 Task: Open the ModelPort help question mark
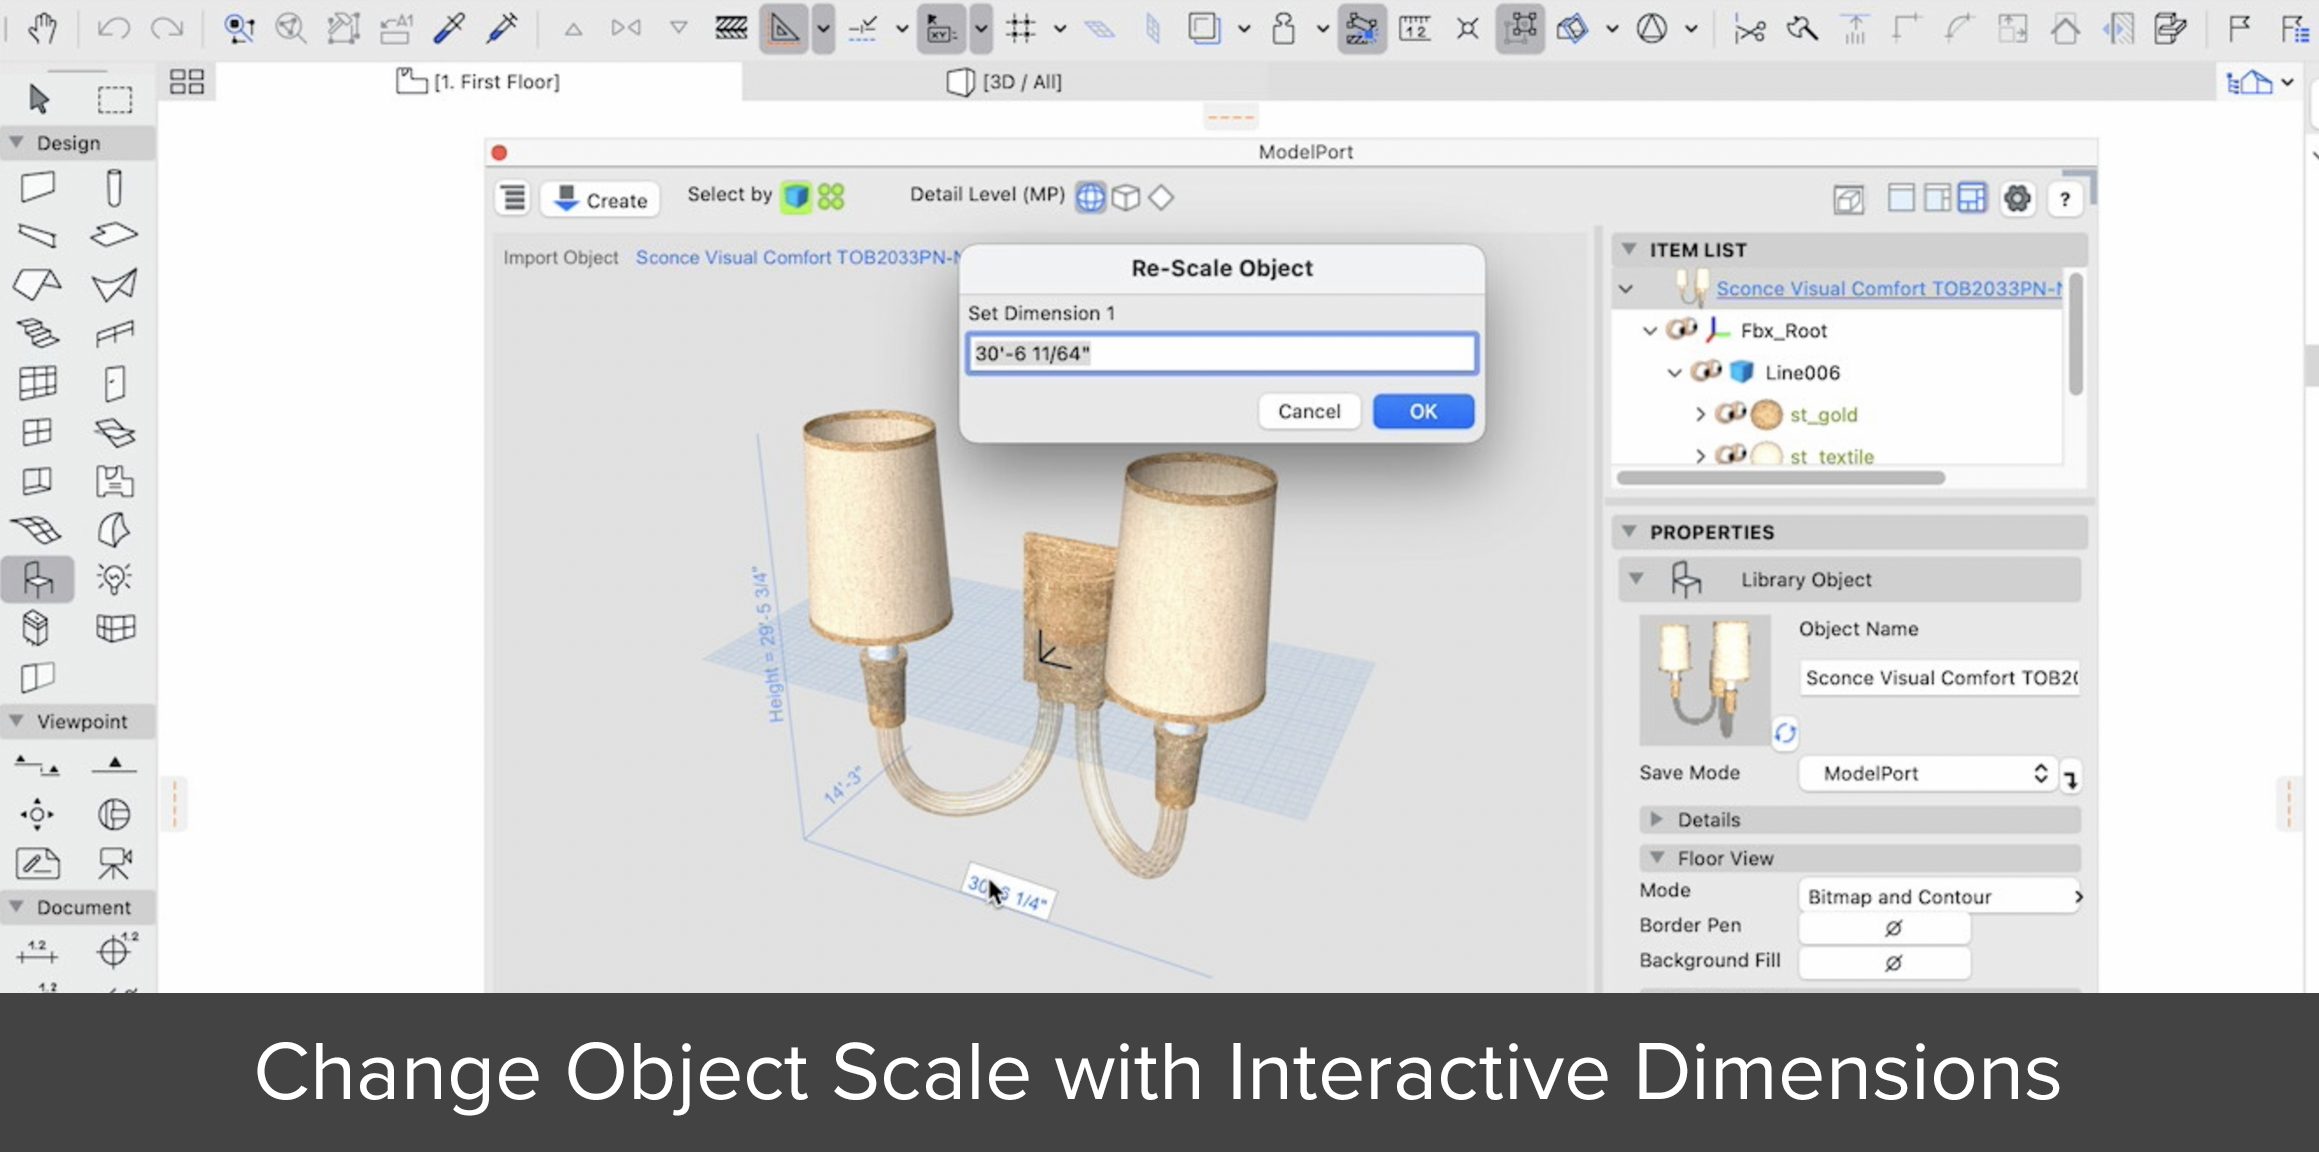[2064, 198]
